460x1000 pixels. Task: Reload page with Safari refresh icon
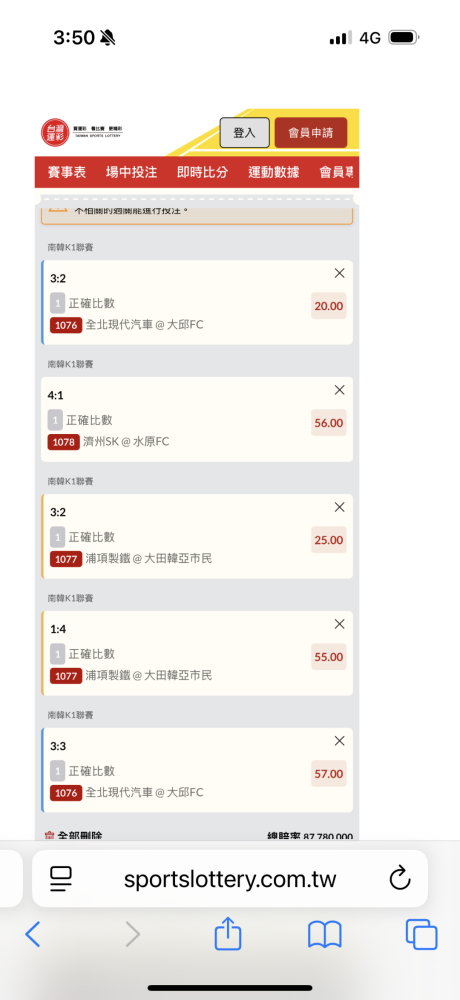click(x=399, y=878)
